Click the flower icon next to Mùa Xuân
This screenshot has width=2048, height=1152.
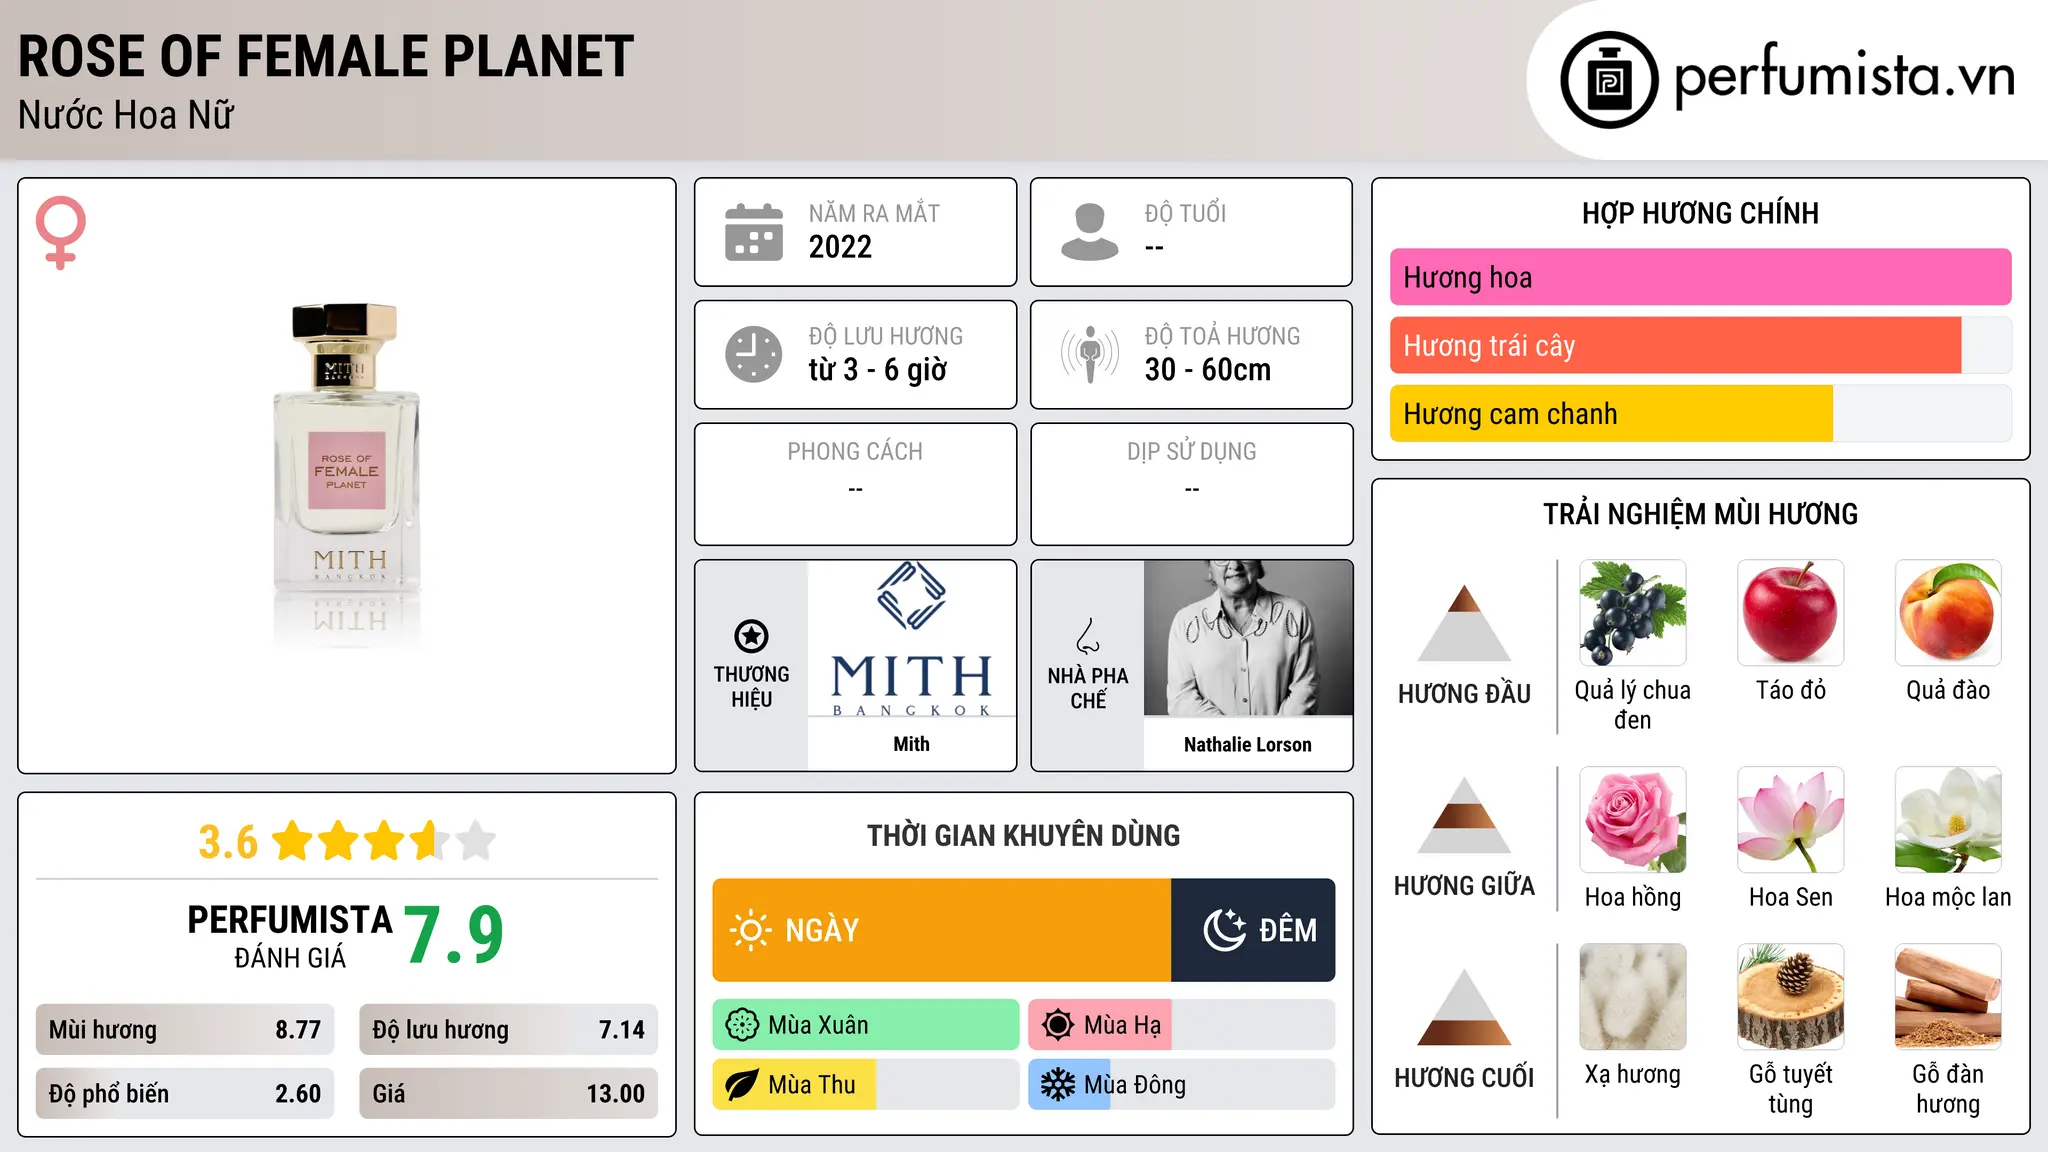(x=742, y=1025)
